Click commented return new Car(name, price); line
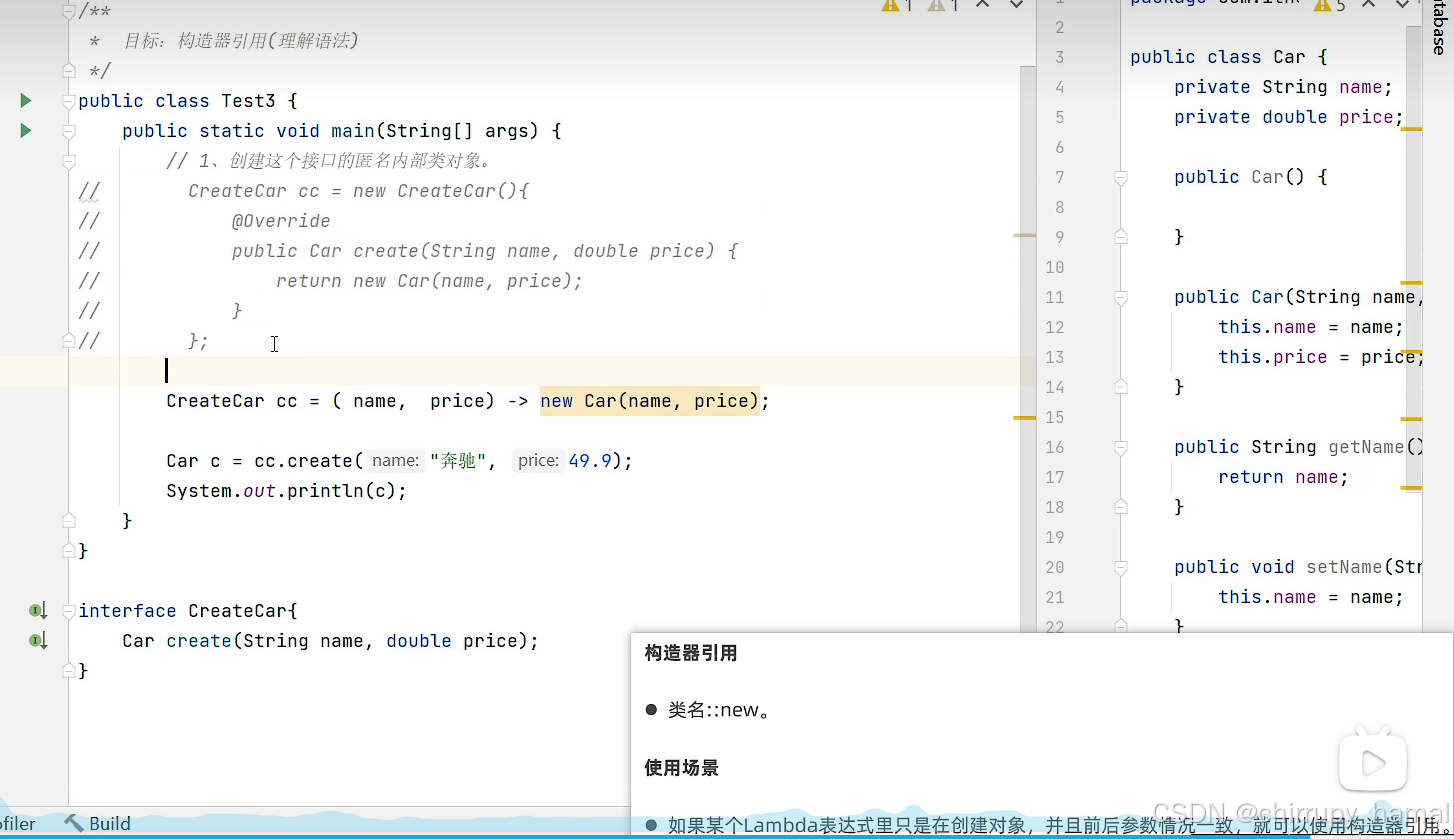 tap(429, 281)
